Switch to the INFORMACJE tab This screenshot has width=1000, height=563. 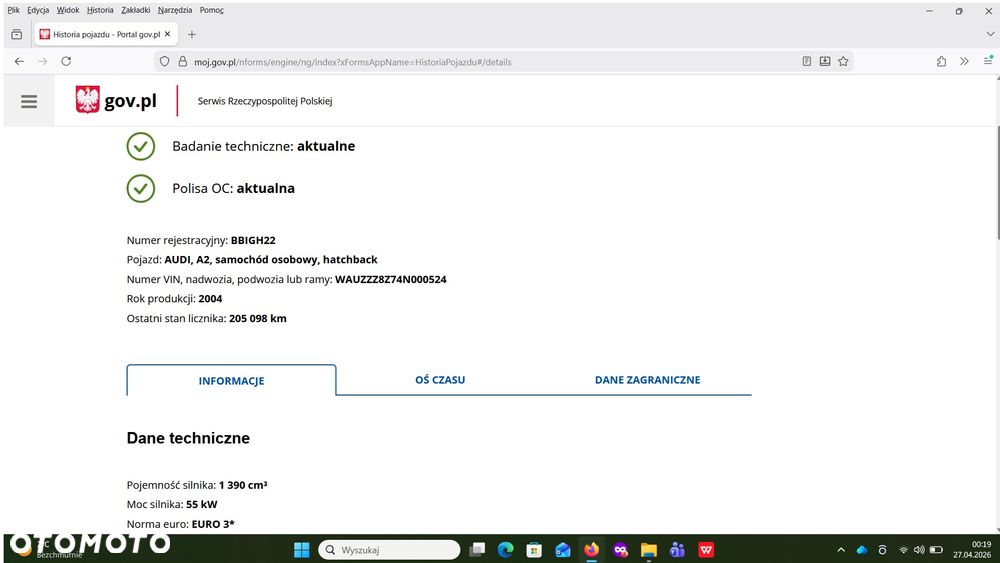(231, 381)
